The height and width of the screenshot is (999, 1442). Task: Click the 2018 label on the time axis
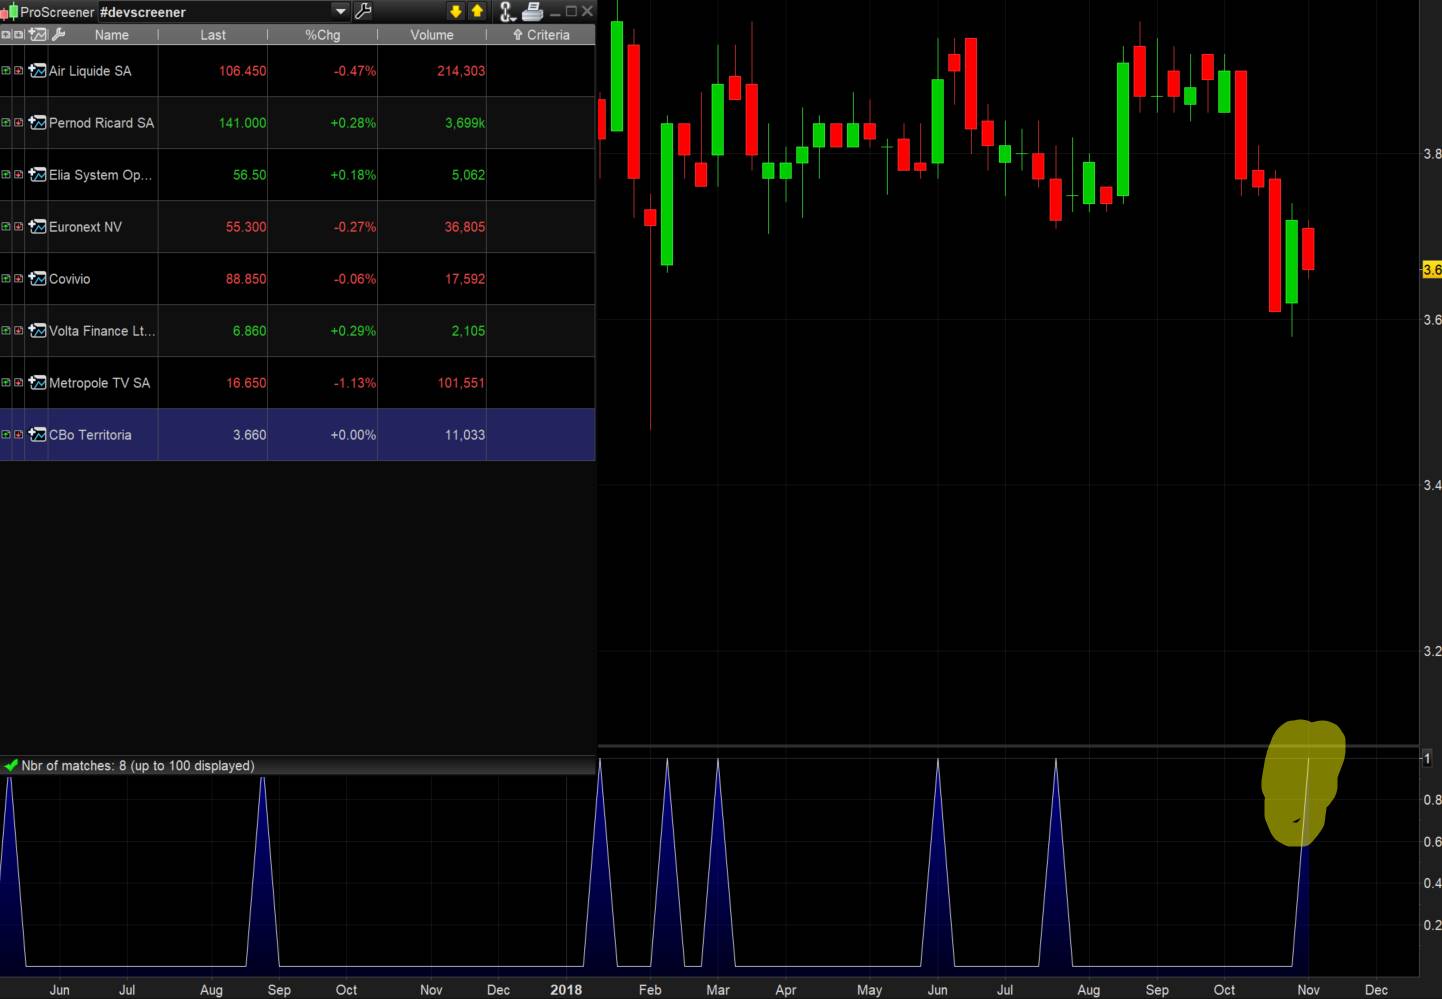(566, 990)
